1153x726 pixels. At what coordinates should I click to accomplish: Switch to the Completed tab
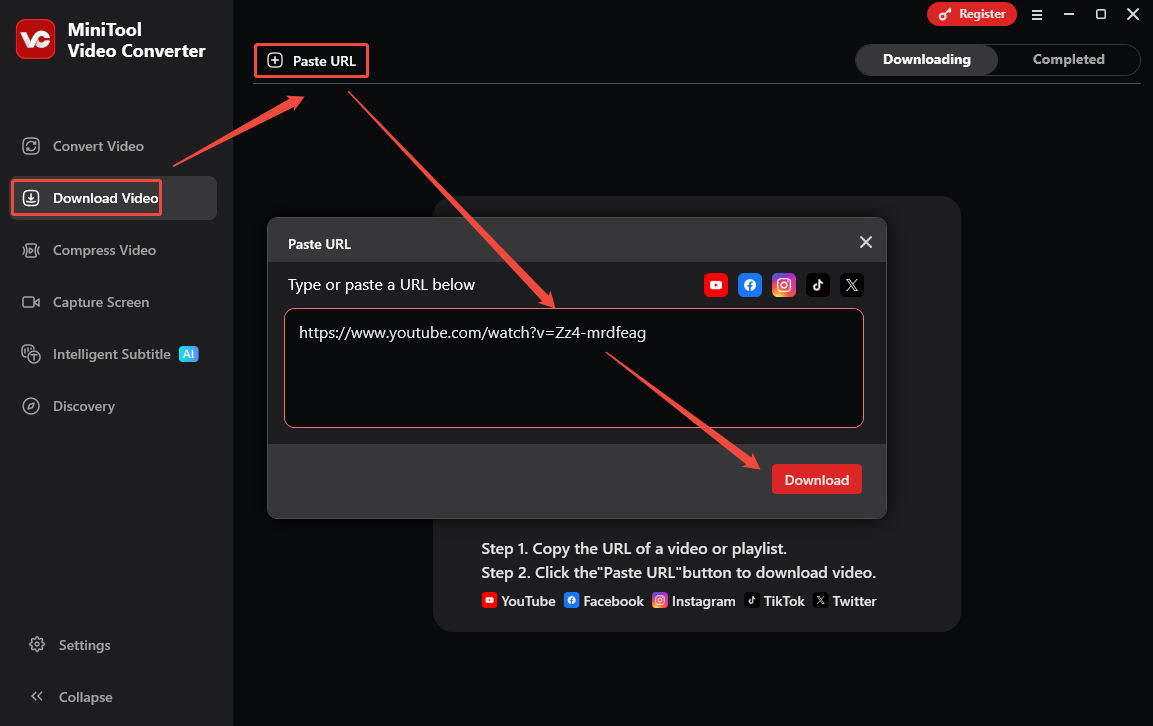click(1068, 59)
